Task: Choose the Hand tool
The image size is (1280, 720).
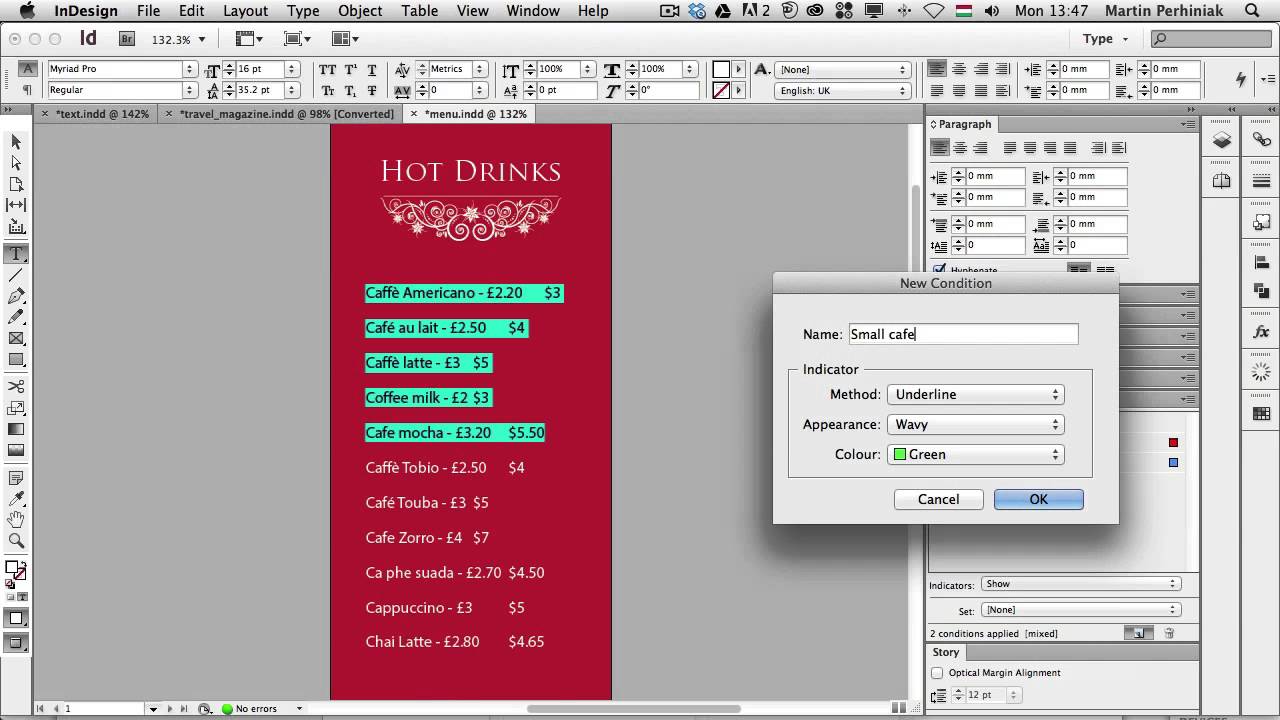Action: (16, 520)
